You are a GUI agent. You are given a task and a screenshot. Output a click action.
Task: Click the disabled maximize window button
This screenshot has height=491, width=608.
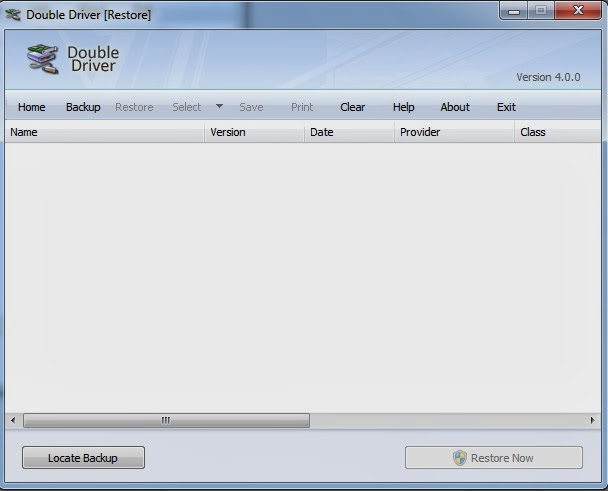(x=541, y=10)
